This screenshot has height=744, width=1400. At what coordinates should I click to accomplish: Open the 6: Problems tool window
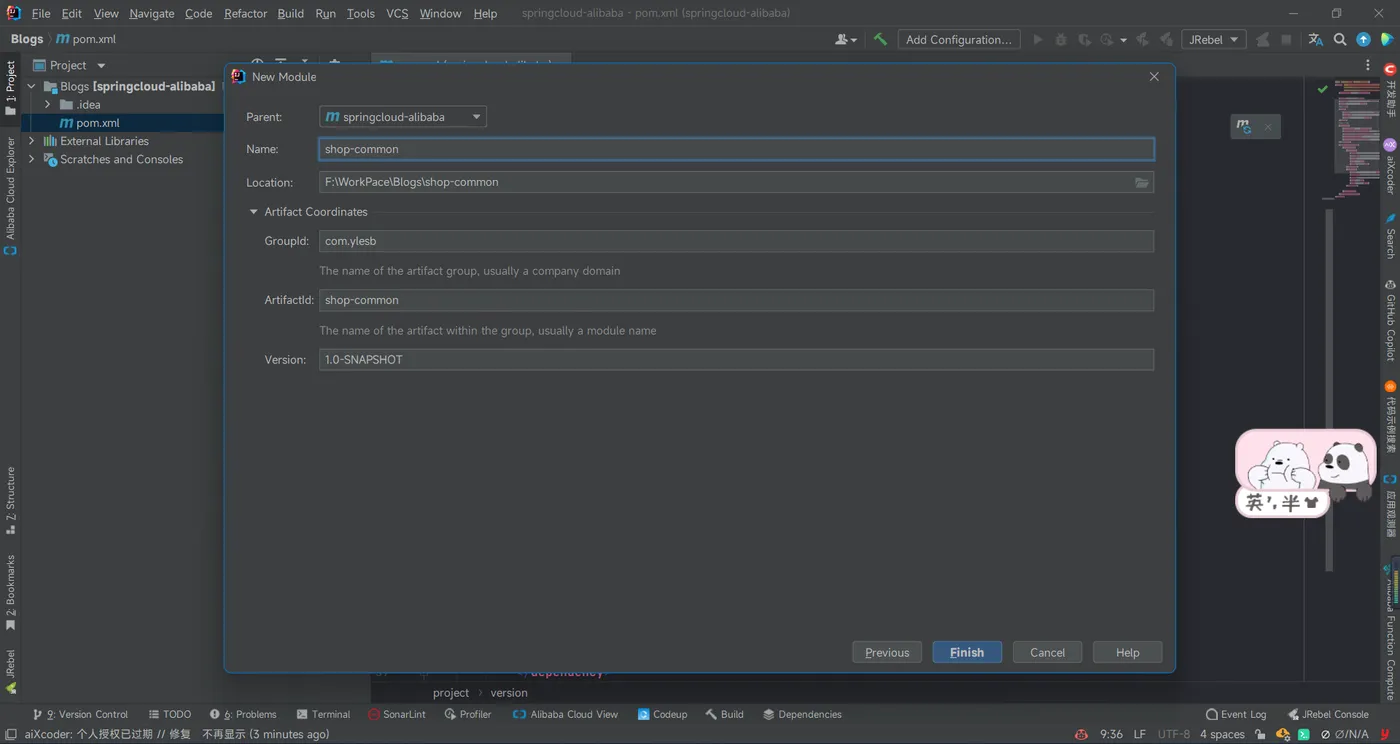tap(243, 714)
